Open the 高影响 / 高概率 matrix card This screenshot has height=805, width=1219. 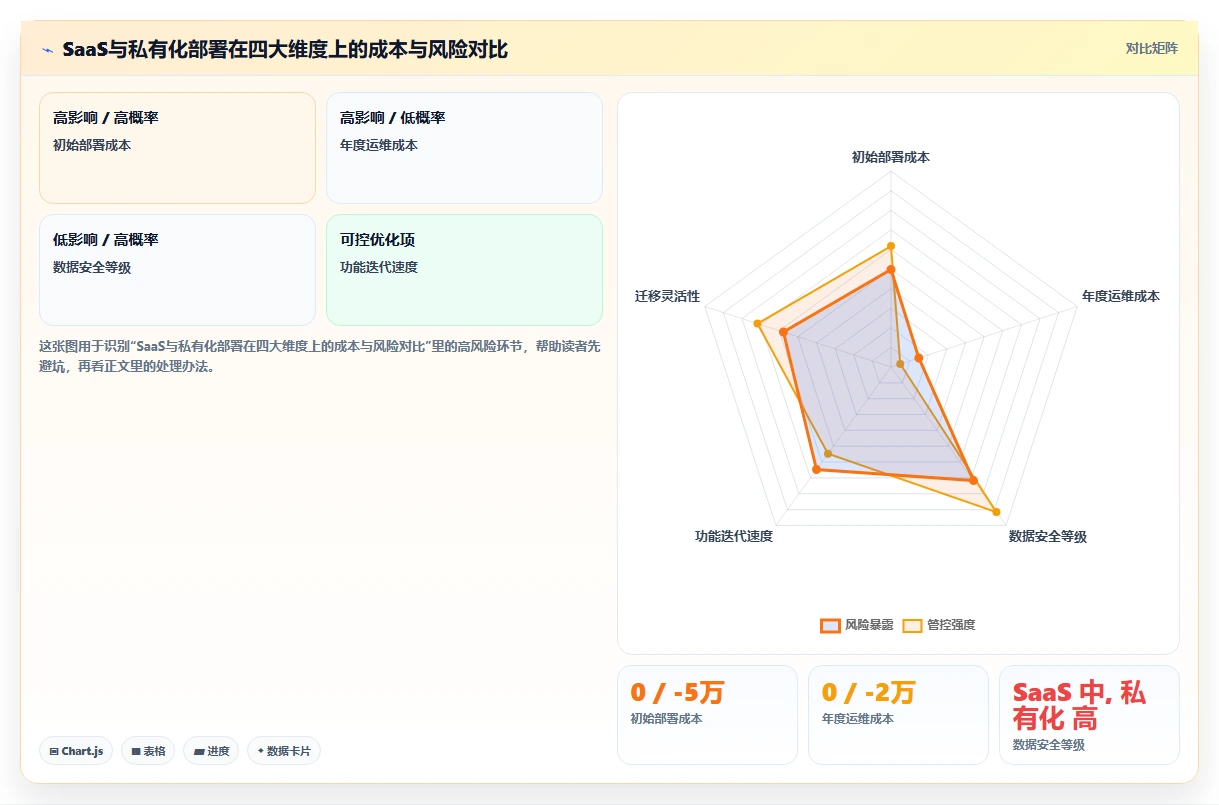[x=177, y=148]
